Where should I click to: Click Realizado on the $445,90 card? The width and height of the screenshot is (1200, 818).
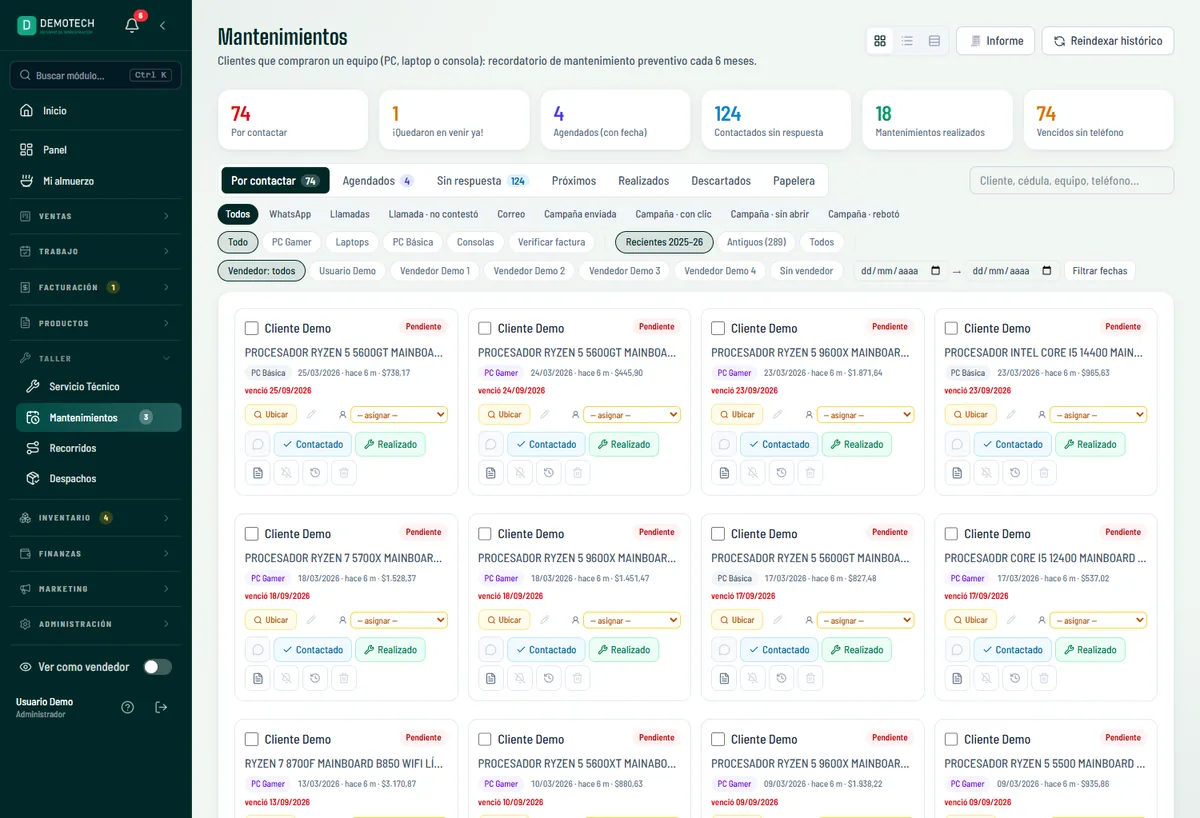tap(623, 444)
